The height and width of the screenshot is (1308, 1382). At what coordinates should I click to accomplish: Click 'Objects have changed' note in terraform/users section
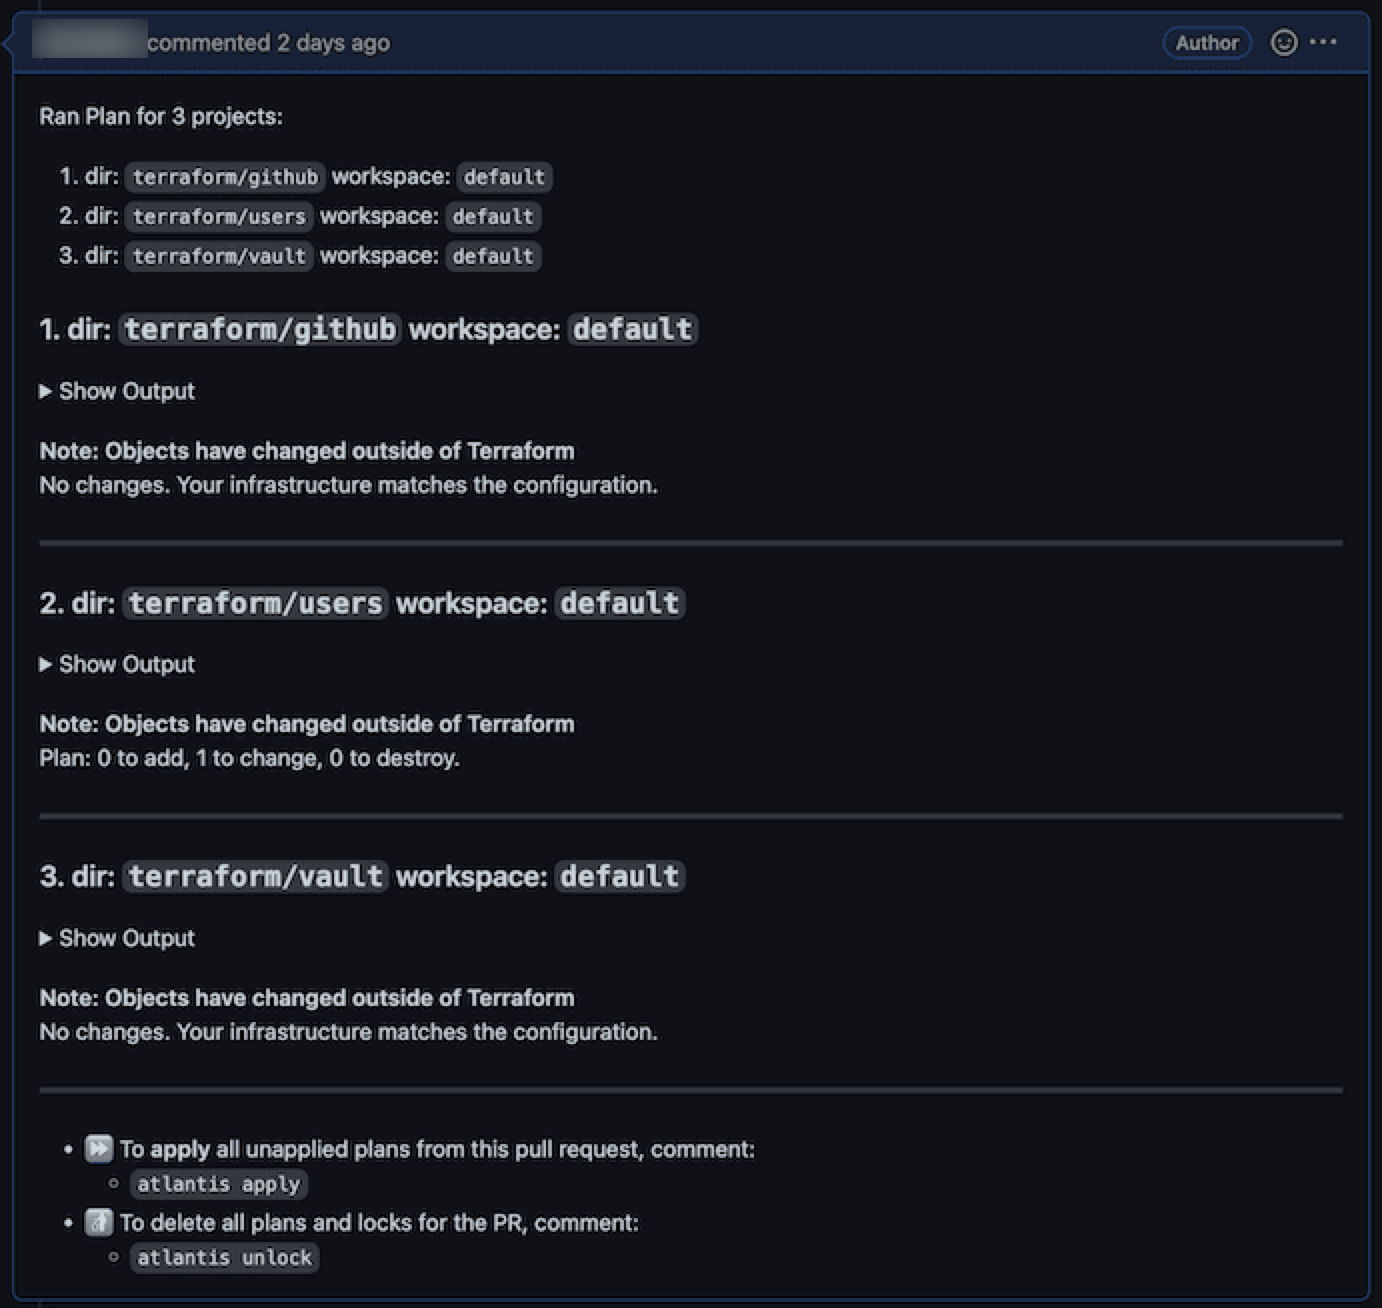click(307, 724)
